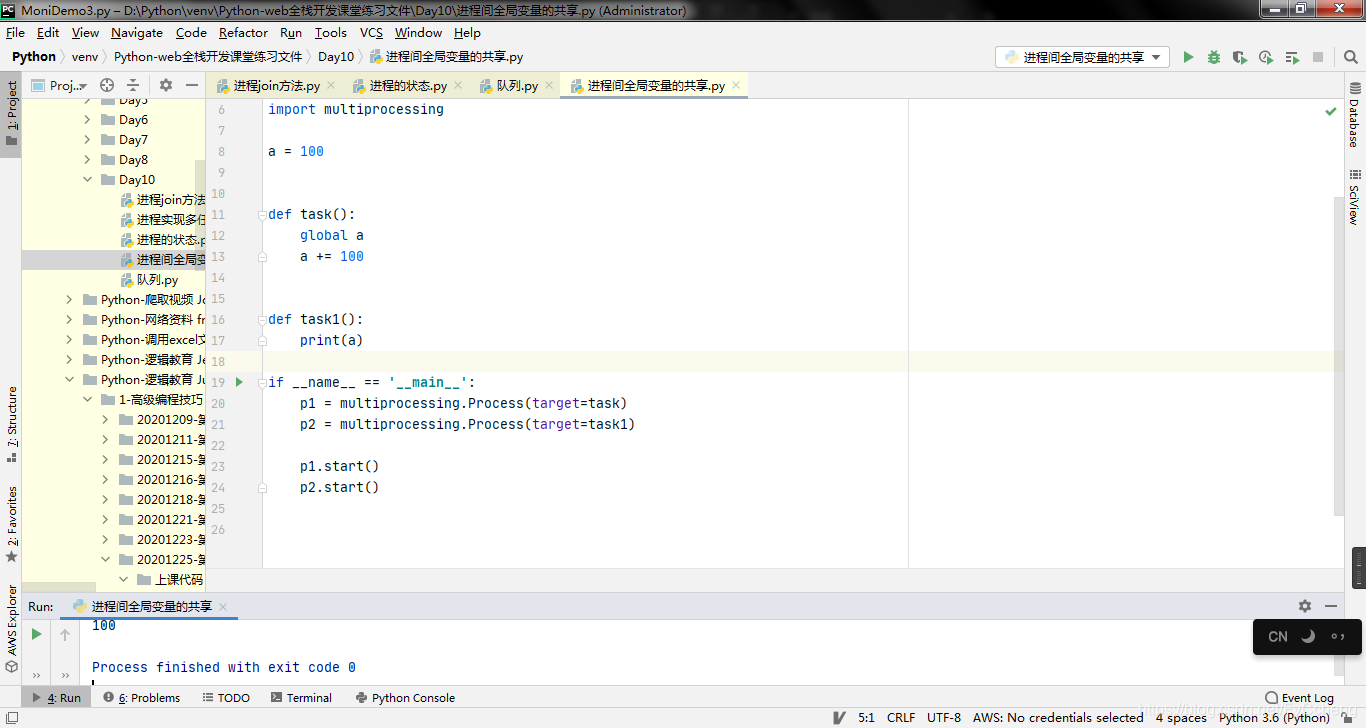Click the profile run icon

tap(1266, 57)
